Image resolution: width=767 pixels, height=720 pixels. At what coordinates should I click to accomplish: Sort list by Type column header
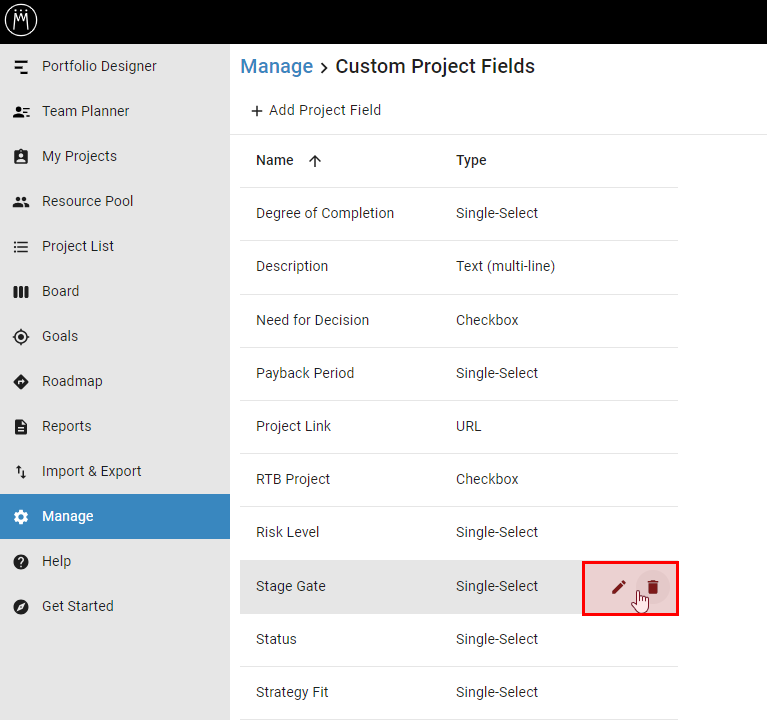coord(471,160)
